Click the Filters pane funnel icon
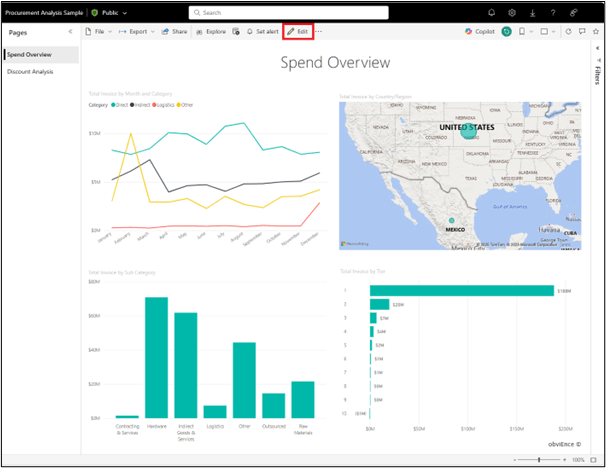This screenshot has height=468, width=606. (598, 60)
